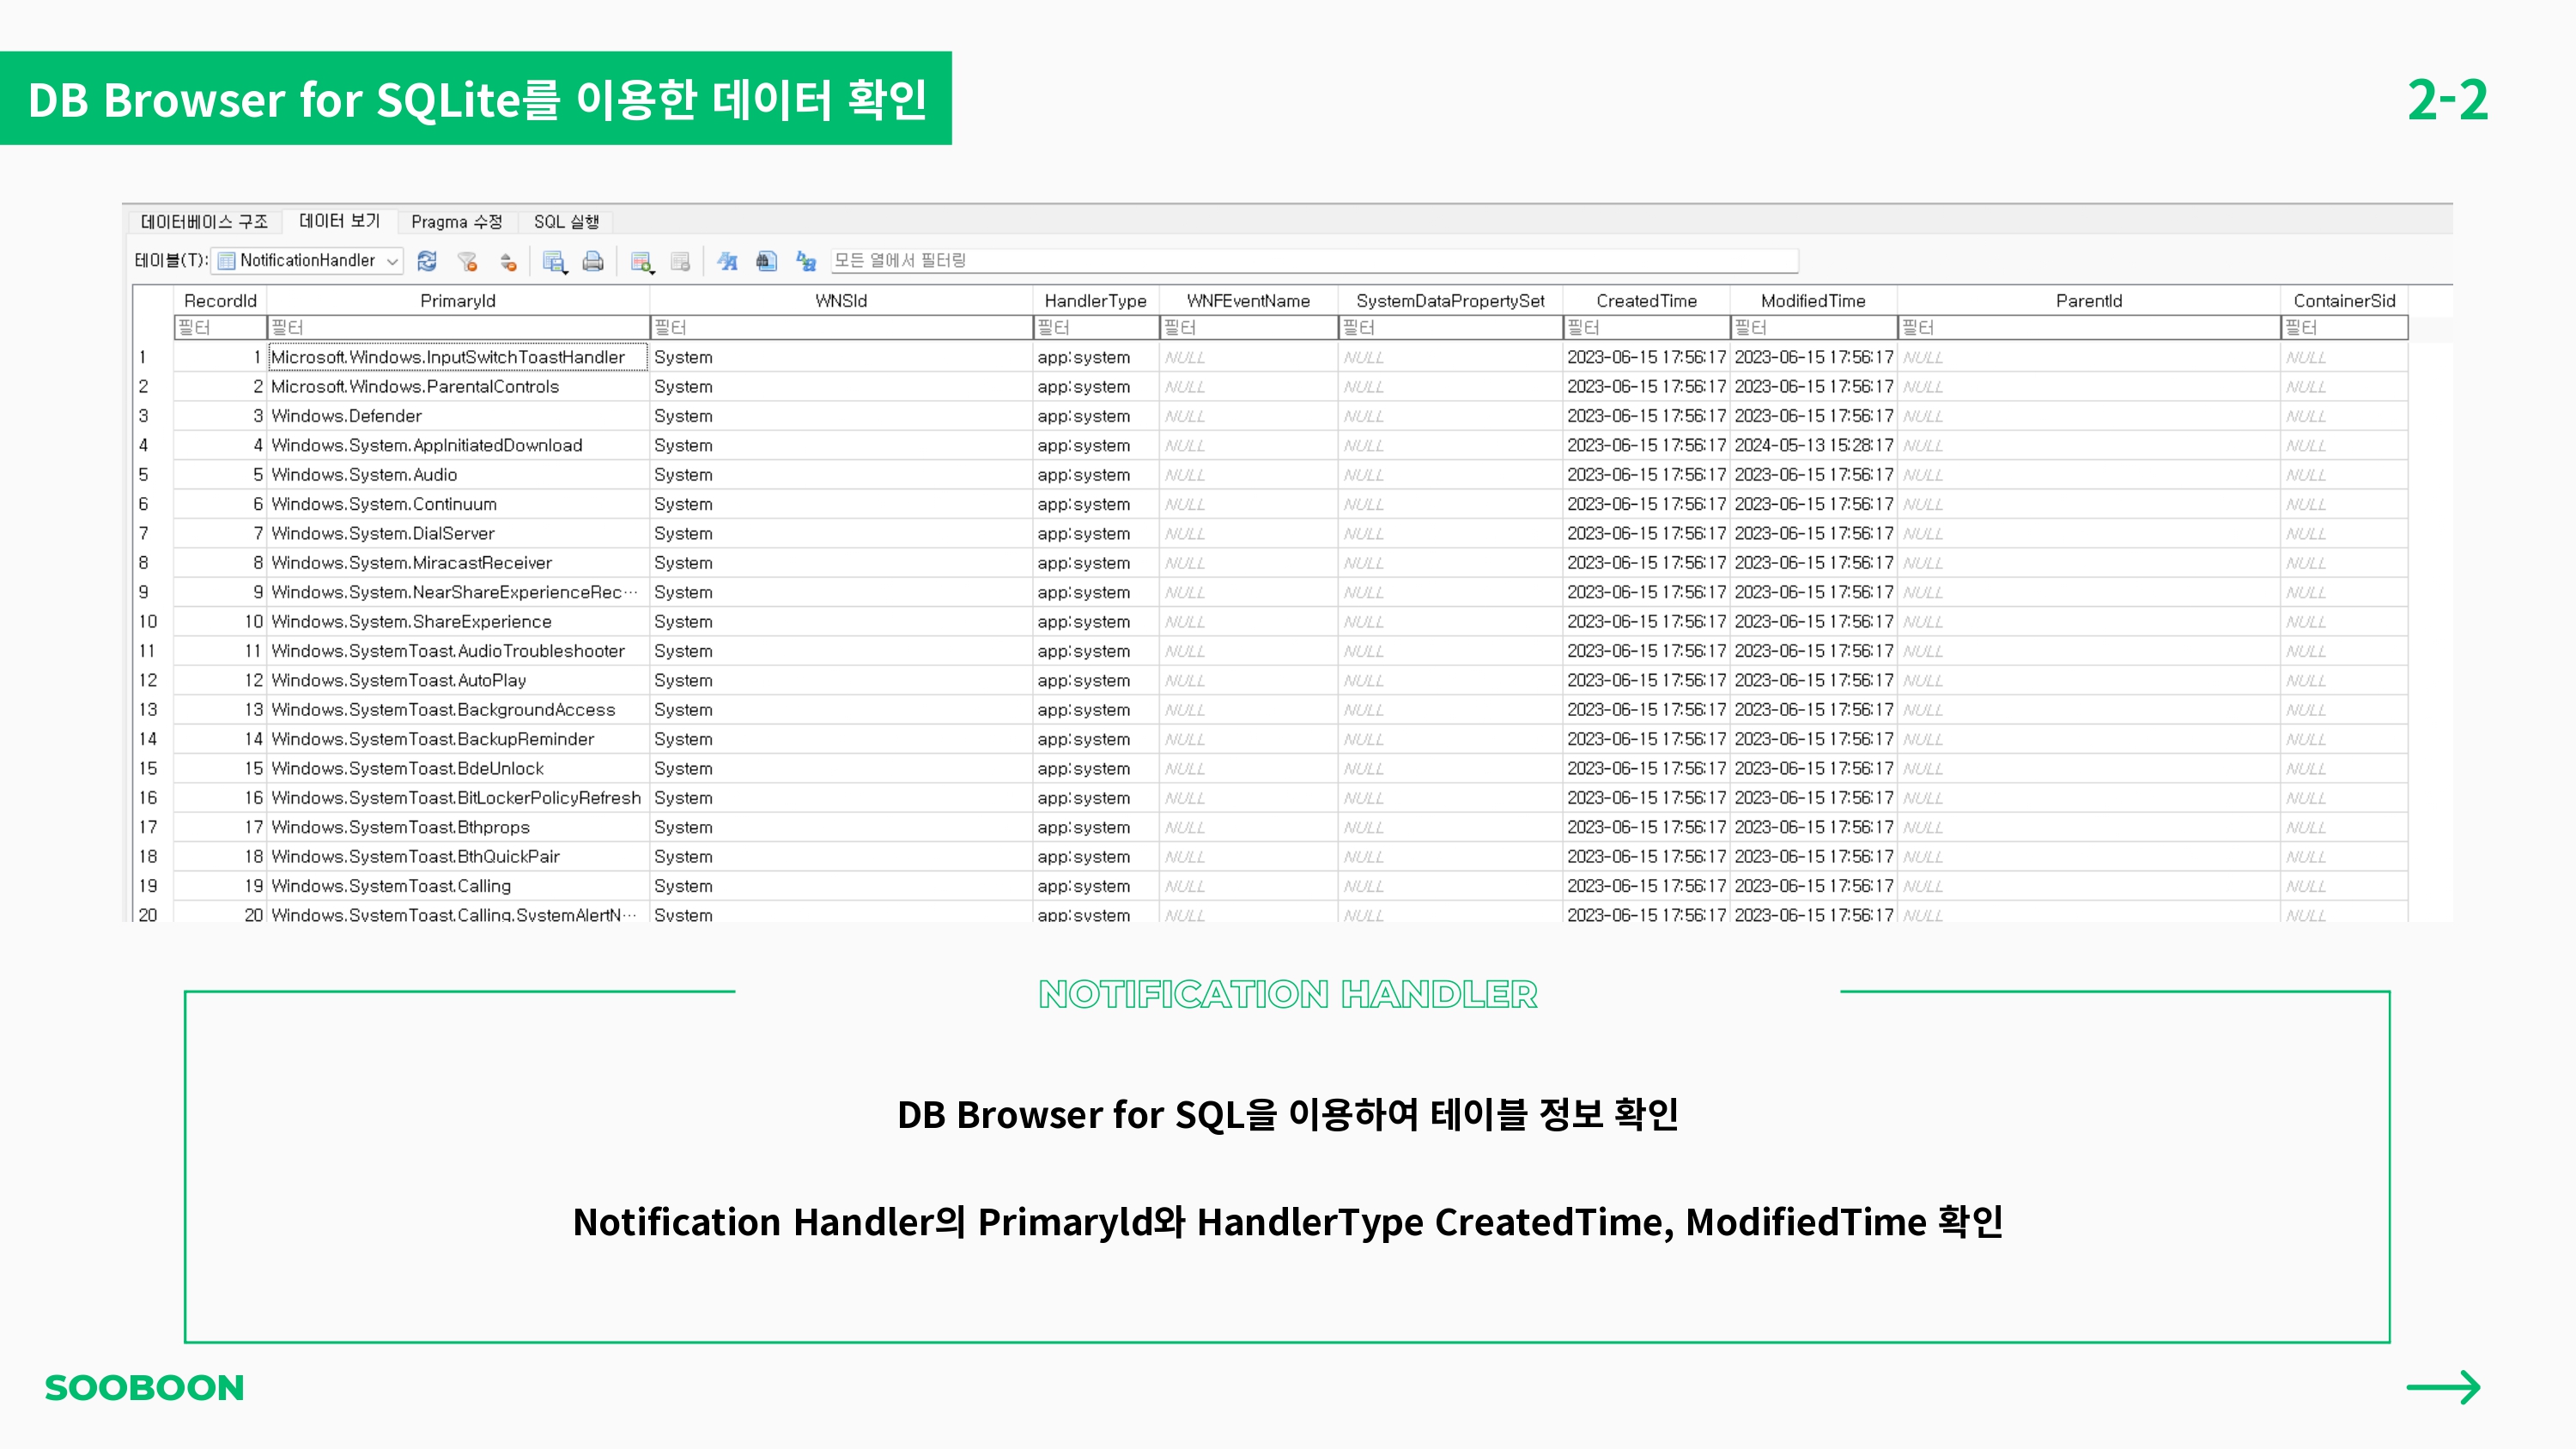The height and width of the screenshot is (1449, 2576).
Task: Click the save table as icon
Action: [552, 261]
